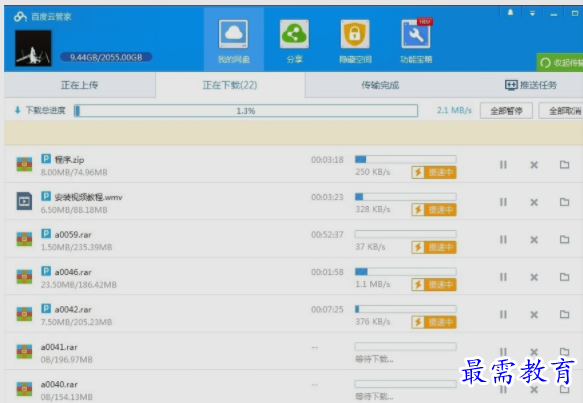Select the file name 安装视频教程.wmv
The height and width of the screenshot is (403, 583).
[x=88, y=197]
